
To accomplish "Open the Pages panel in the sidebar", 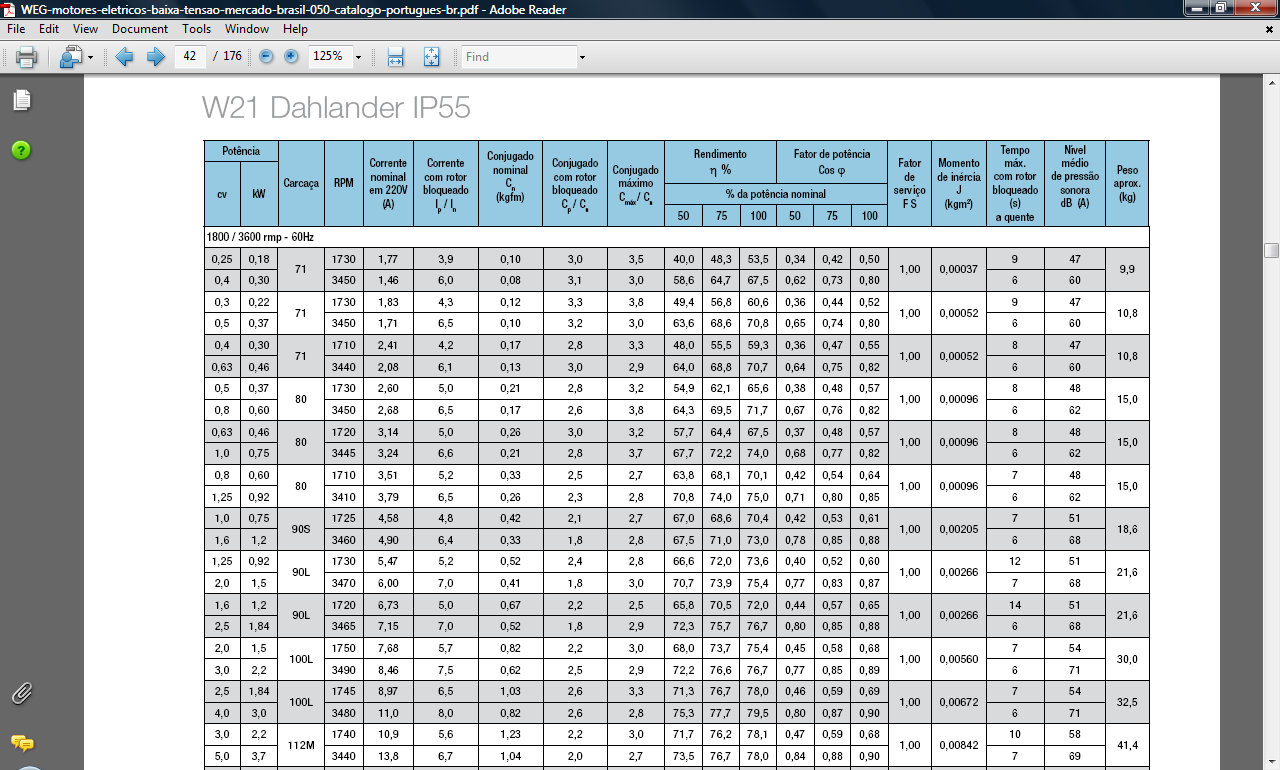I will coord(21,100).
